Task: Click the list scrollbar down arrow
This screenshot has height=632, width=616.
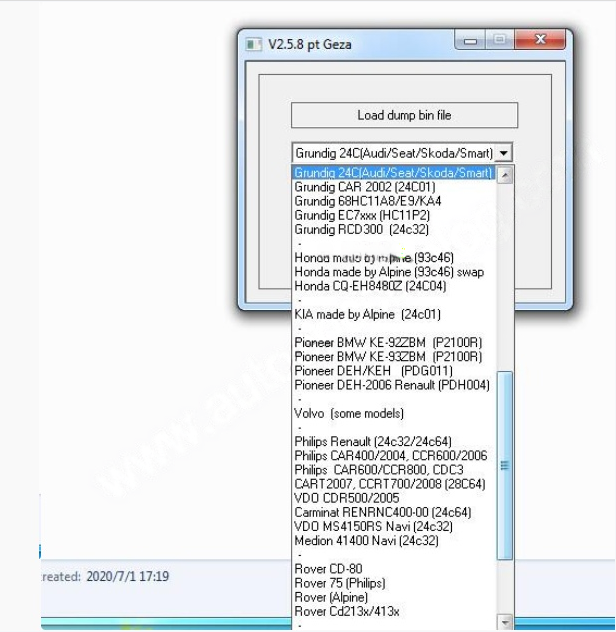Action: 505,621
